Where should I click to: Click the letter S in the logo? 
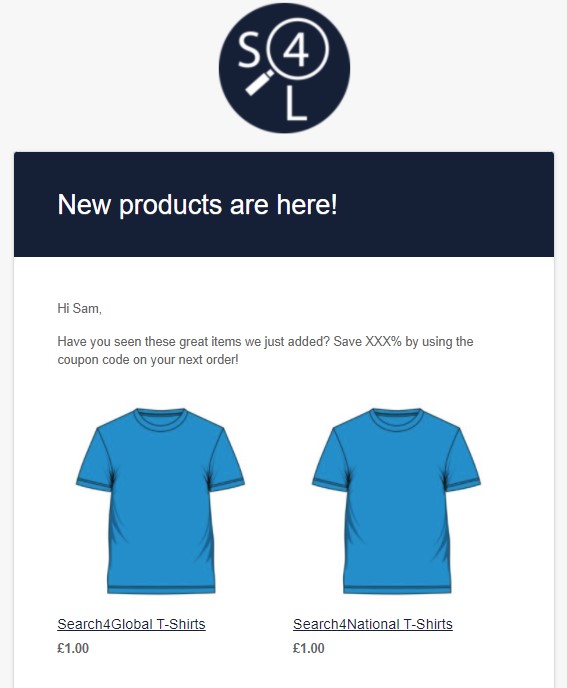[249, 51]
